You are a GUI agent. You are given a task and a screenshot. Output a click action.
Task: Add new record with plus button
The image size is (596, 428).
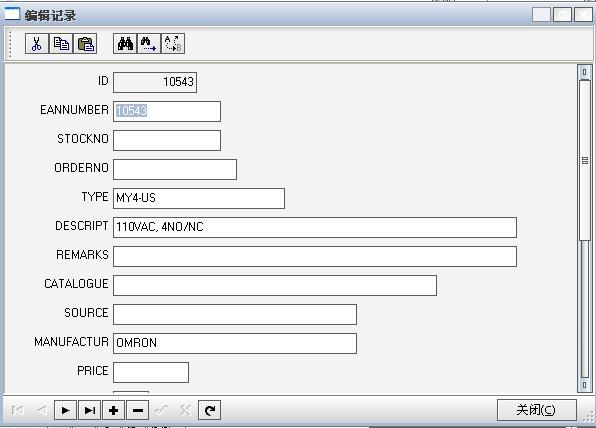(113, 410)
